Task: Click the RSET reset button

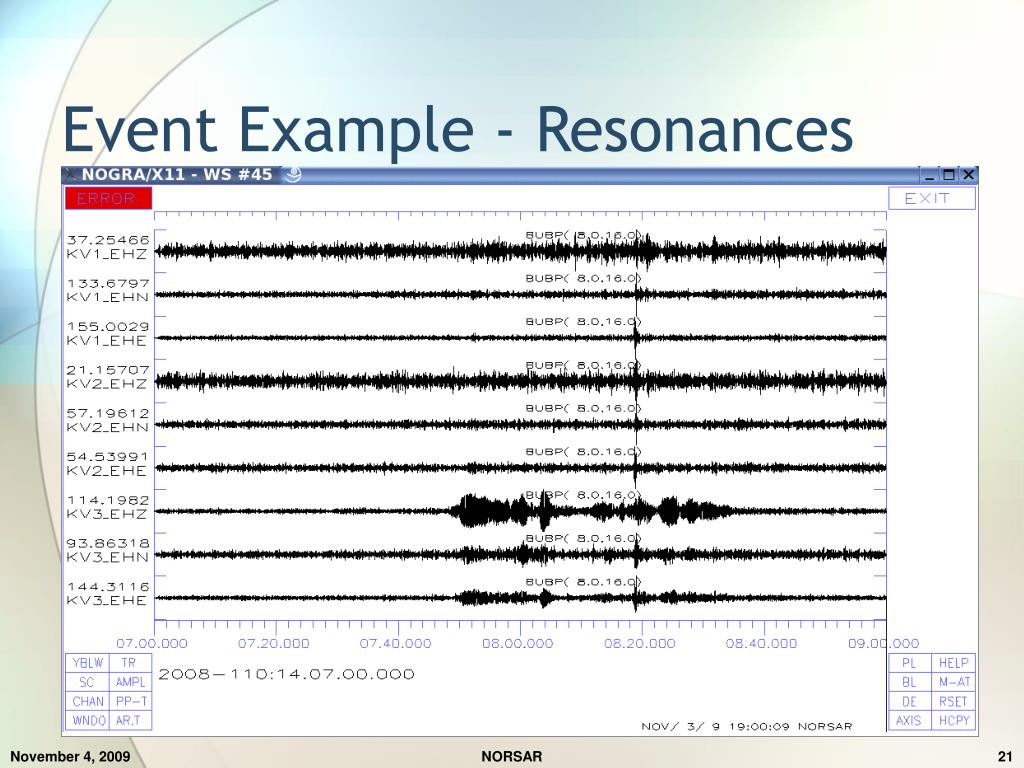Action: (953, 701)
